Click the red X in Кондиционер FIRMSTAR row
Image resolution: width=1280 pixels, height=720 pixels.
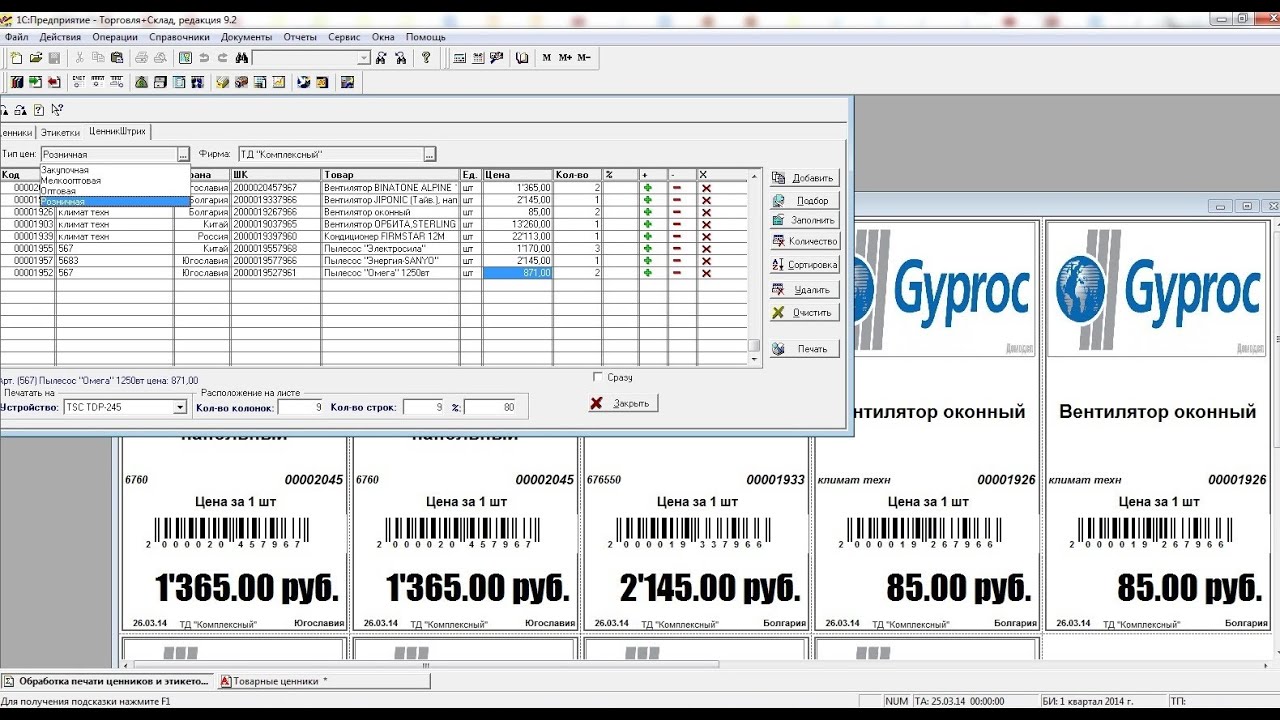tap(706, 236)
